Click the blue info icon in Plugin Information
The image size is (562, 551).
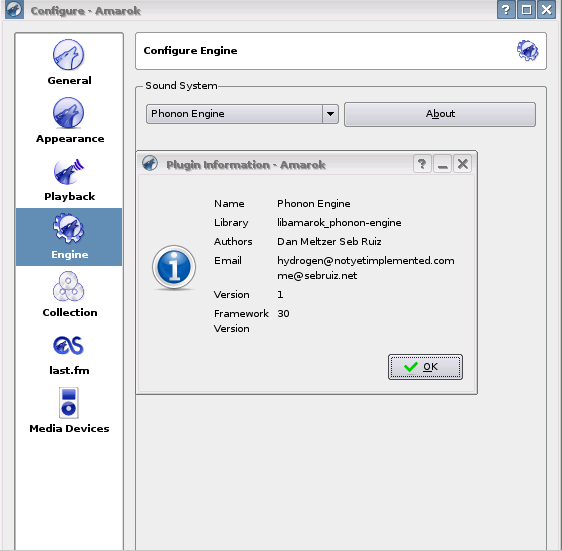(x=174, y=267)
